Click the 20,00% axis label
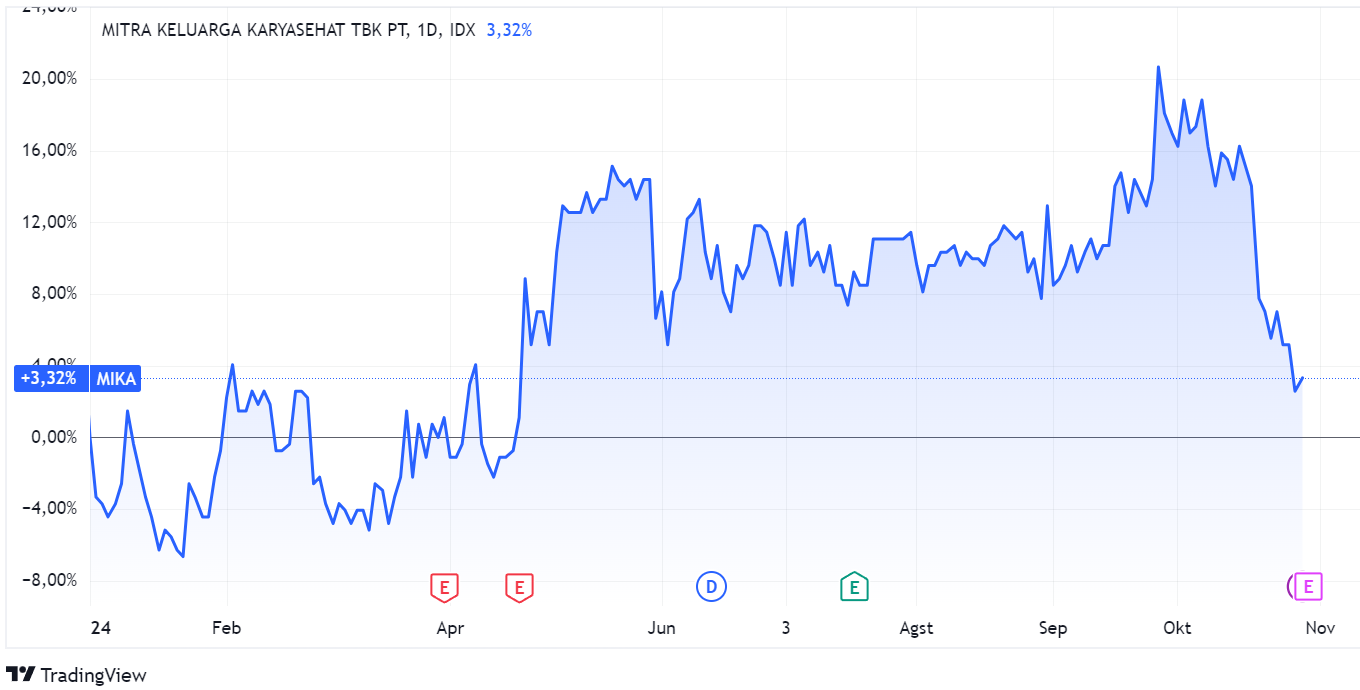The image size is (1360, 690). (x=52, y=79)
